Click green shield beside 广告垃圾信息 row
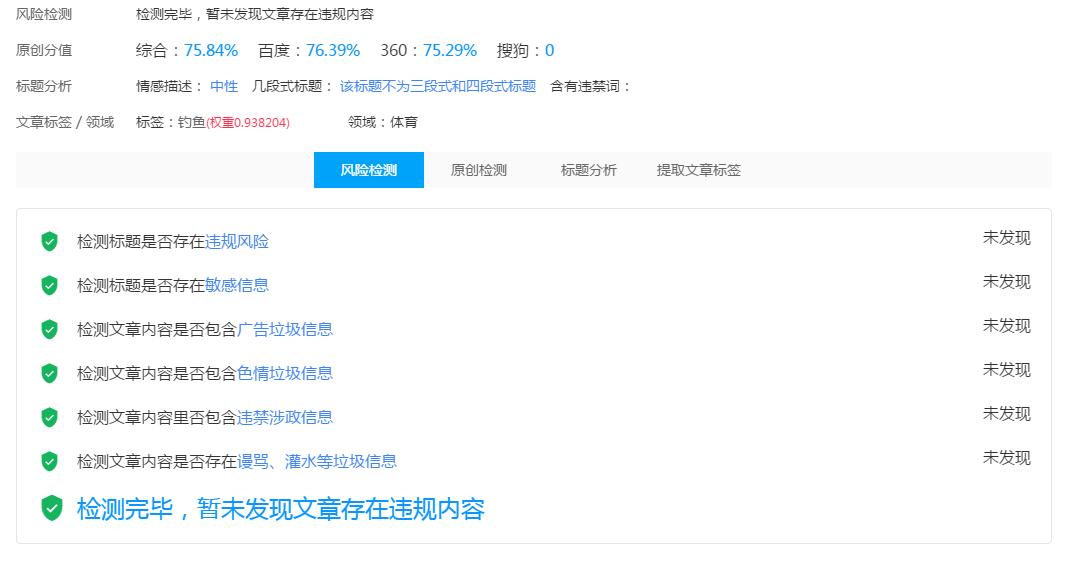This screenshot has height=564, width=1065. point(50,330)
